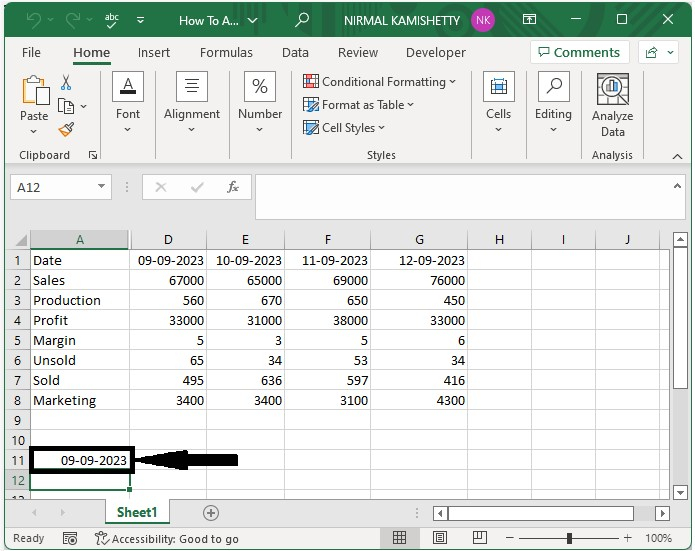
Task: Add a new sheet with plus icon
Action: point(210,512)
